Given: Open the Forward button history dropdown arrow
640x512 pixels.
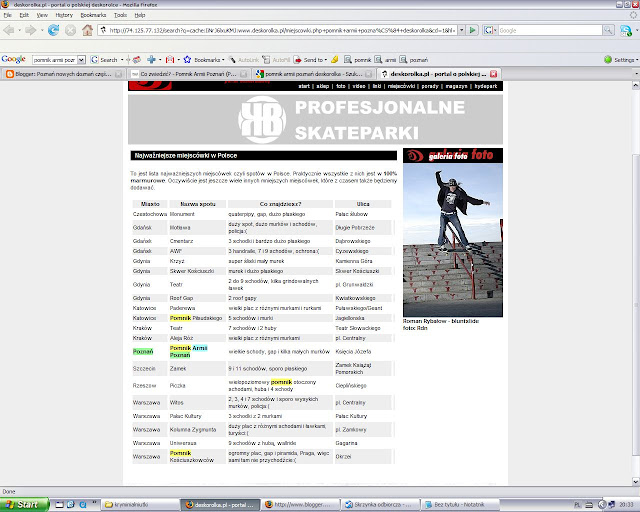Looking at the screenshot, I should (x=42, y=30).
